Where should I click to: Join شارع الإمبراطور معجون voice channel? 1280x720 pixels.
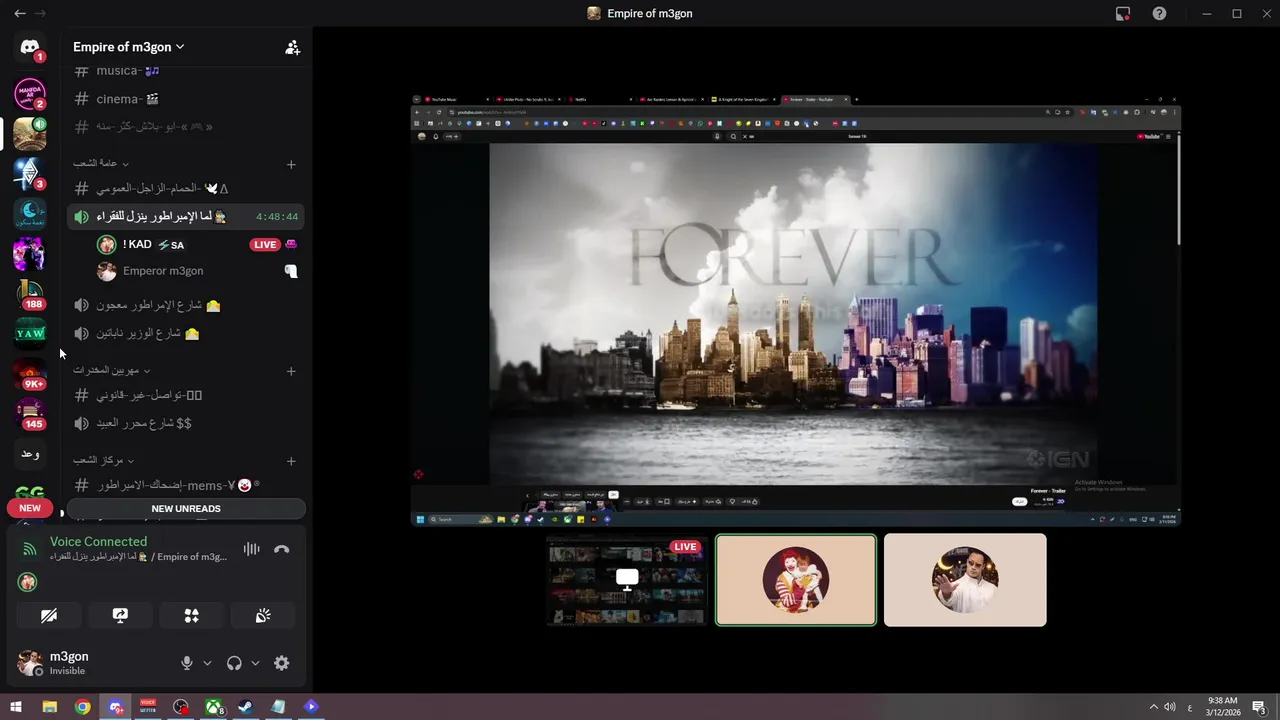185,305
